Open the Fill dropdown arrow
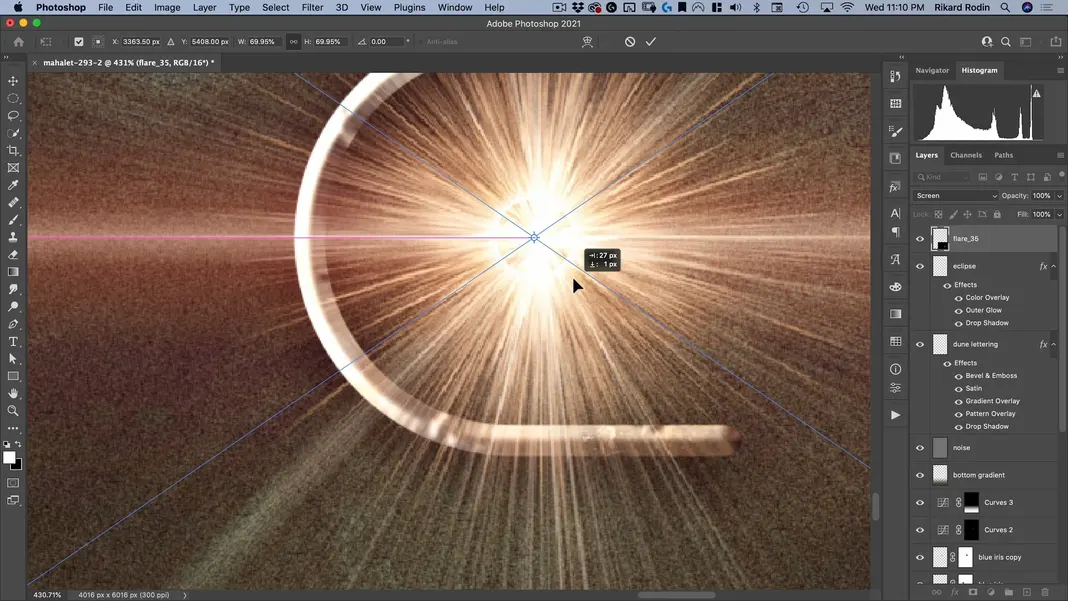 point(1059,215)
